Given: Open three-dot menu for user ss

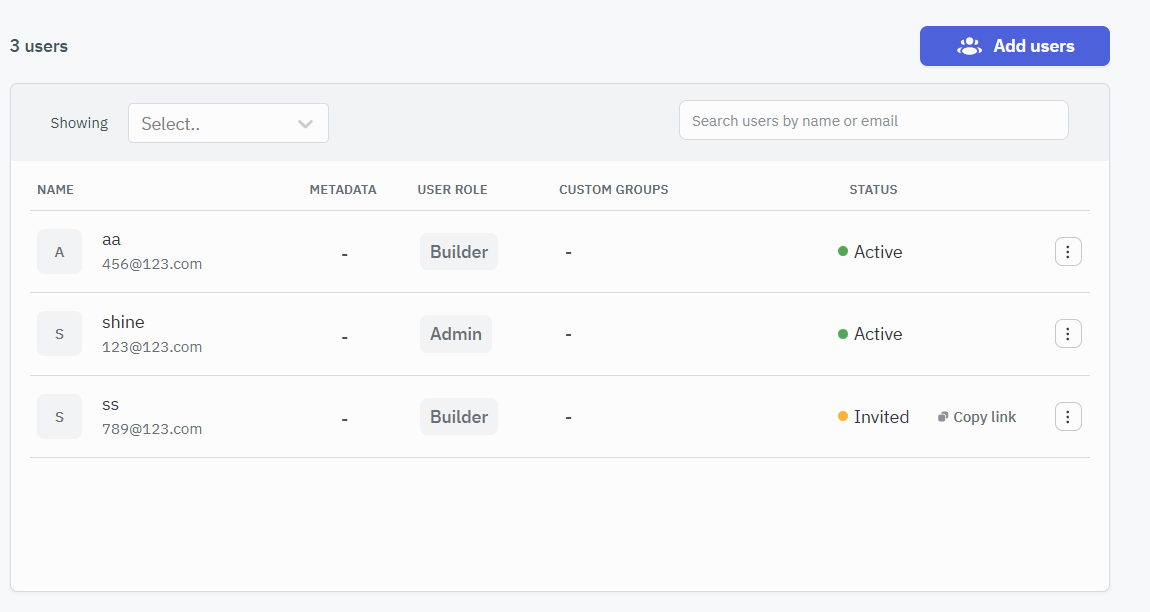Looking at the screenshot, I should coord(1068,417).
